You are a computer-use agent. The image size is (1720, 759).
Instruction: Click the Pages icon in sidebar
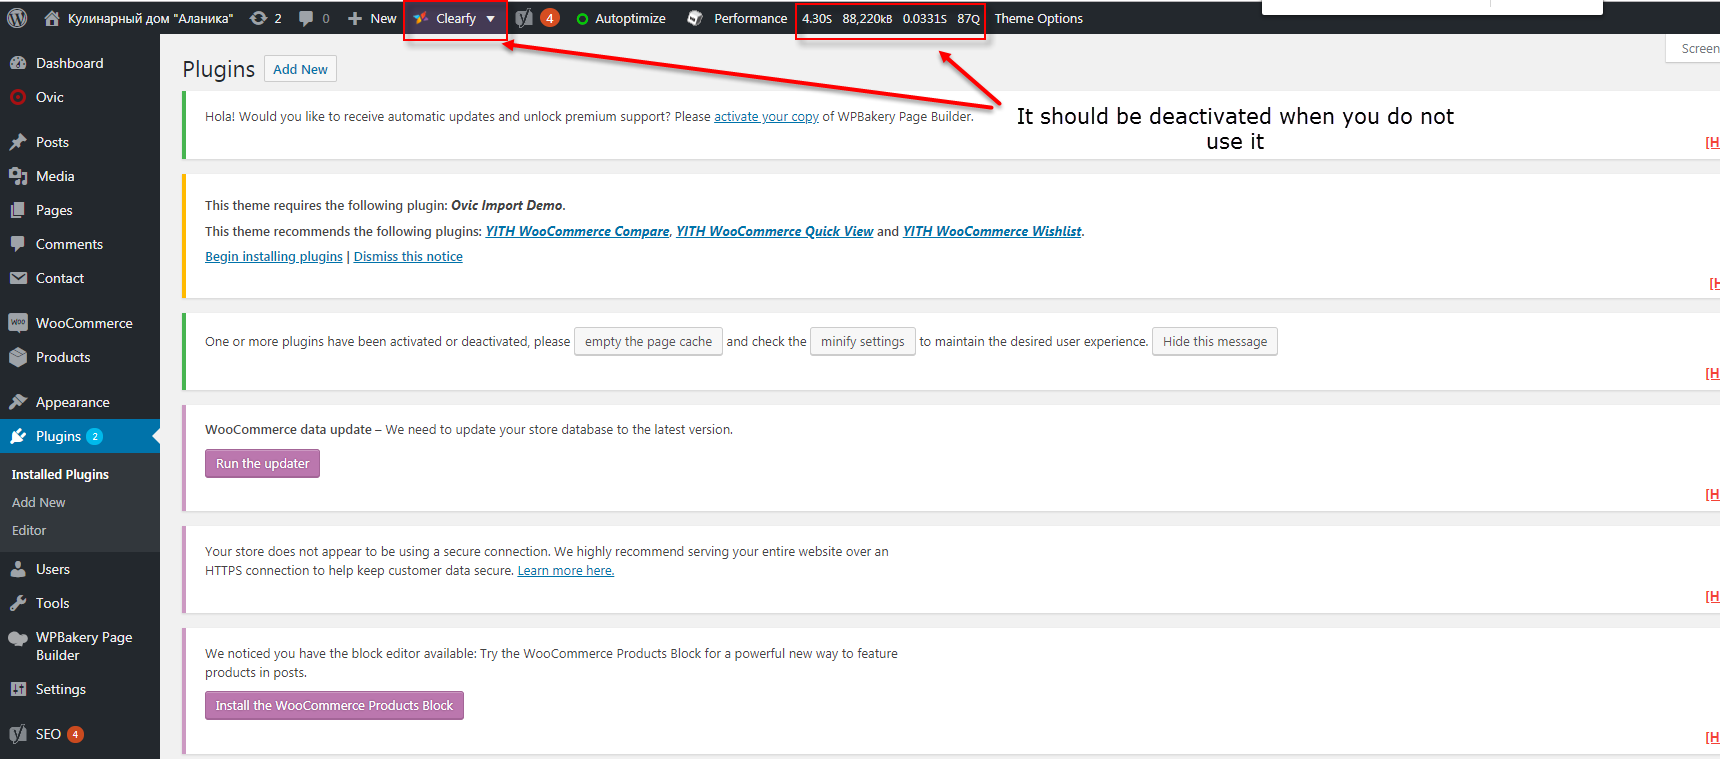(x=18, y=210)
